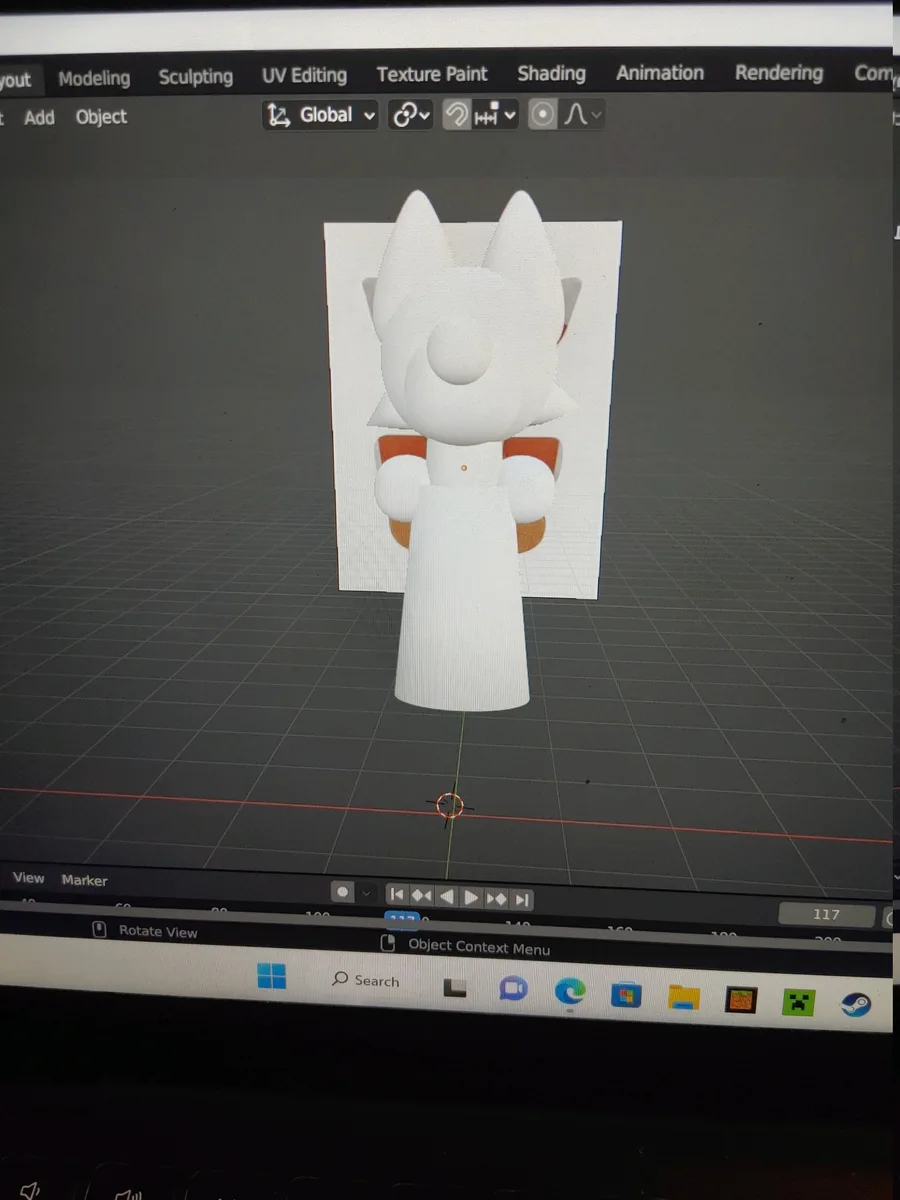Open Minecraft from the taskbar

[x=798, y=1002]
